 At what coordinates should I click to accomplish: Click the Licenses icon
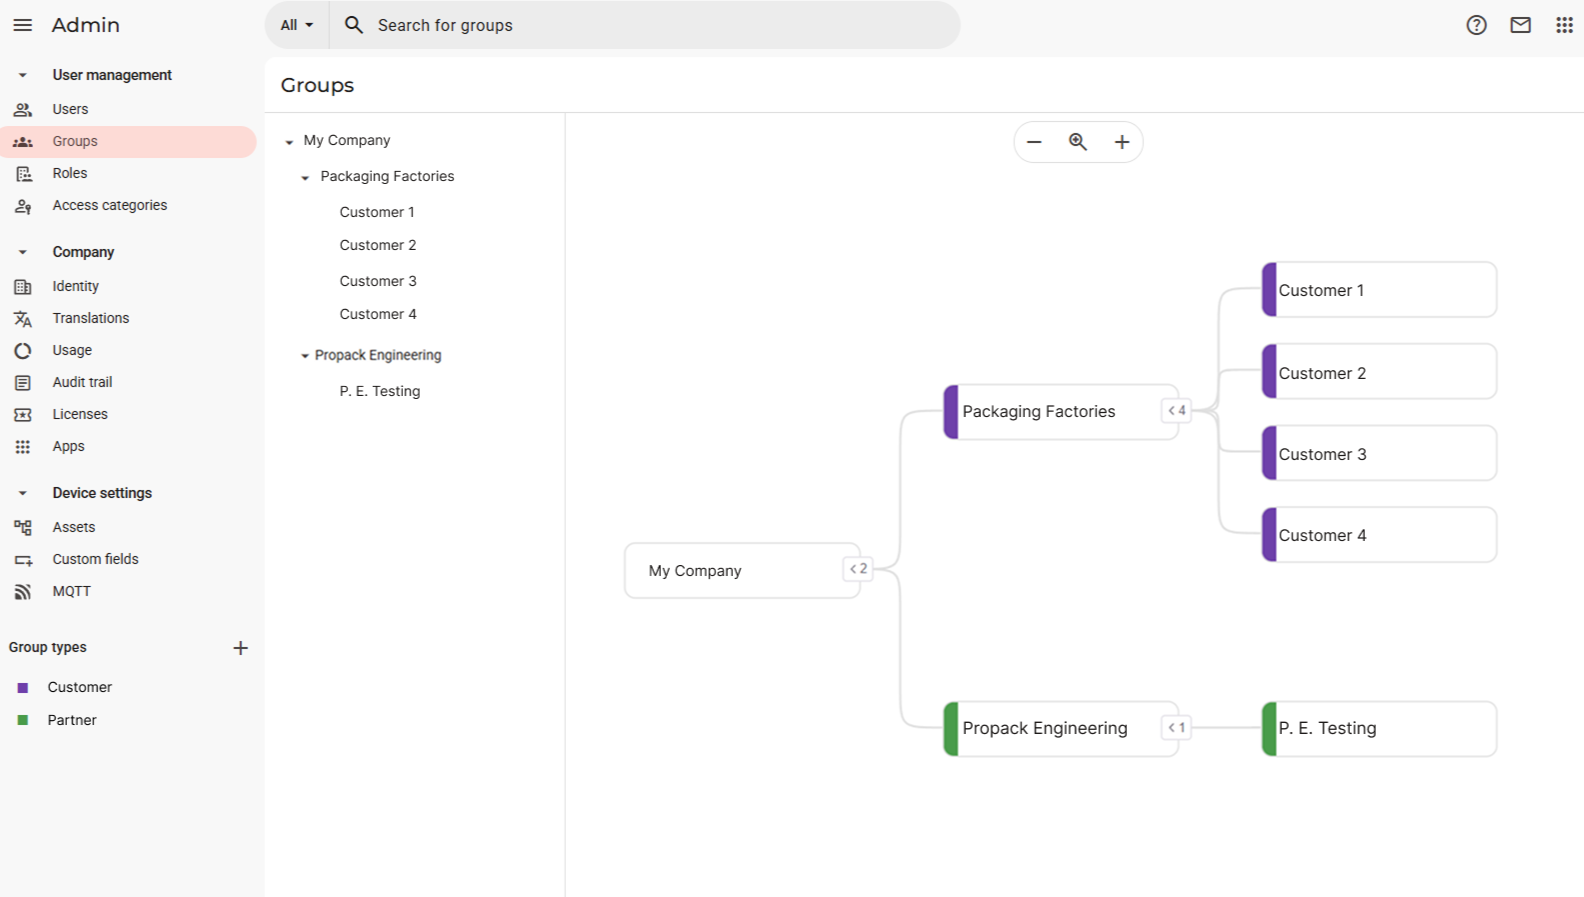23,414
